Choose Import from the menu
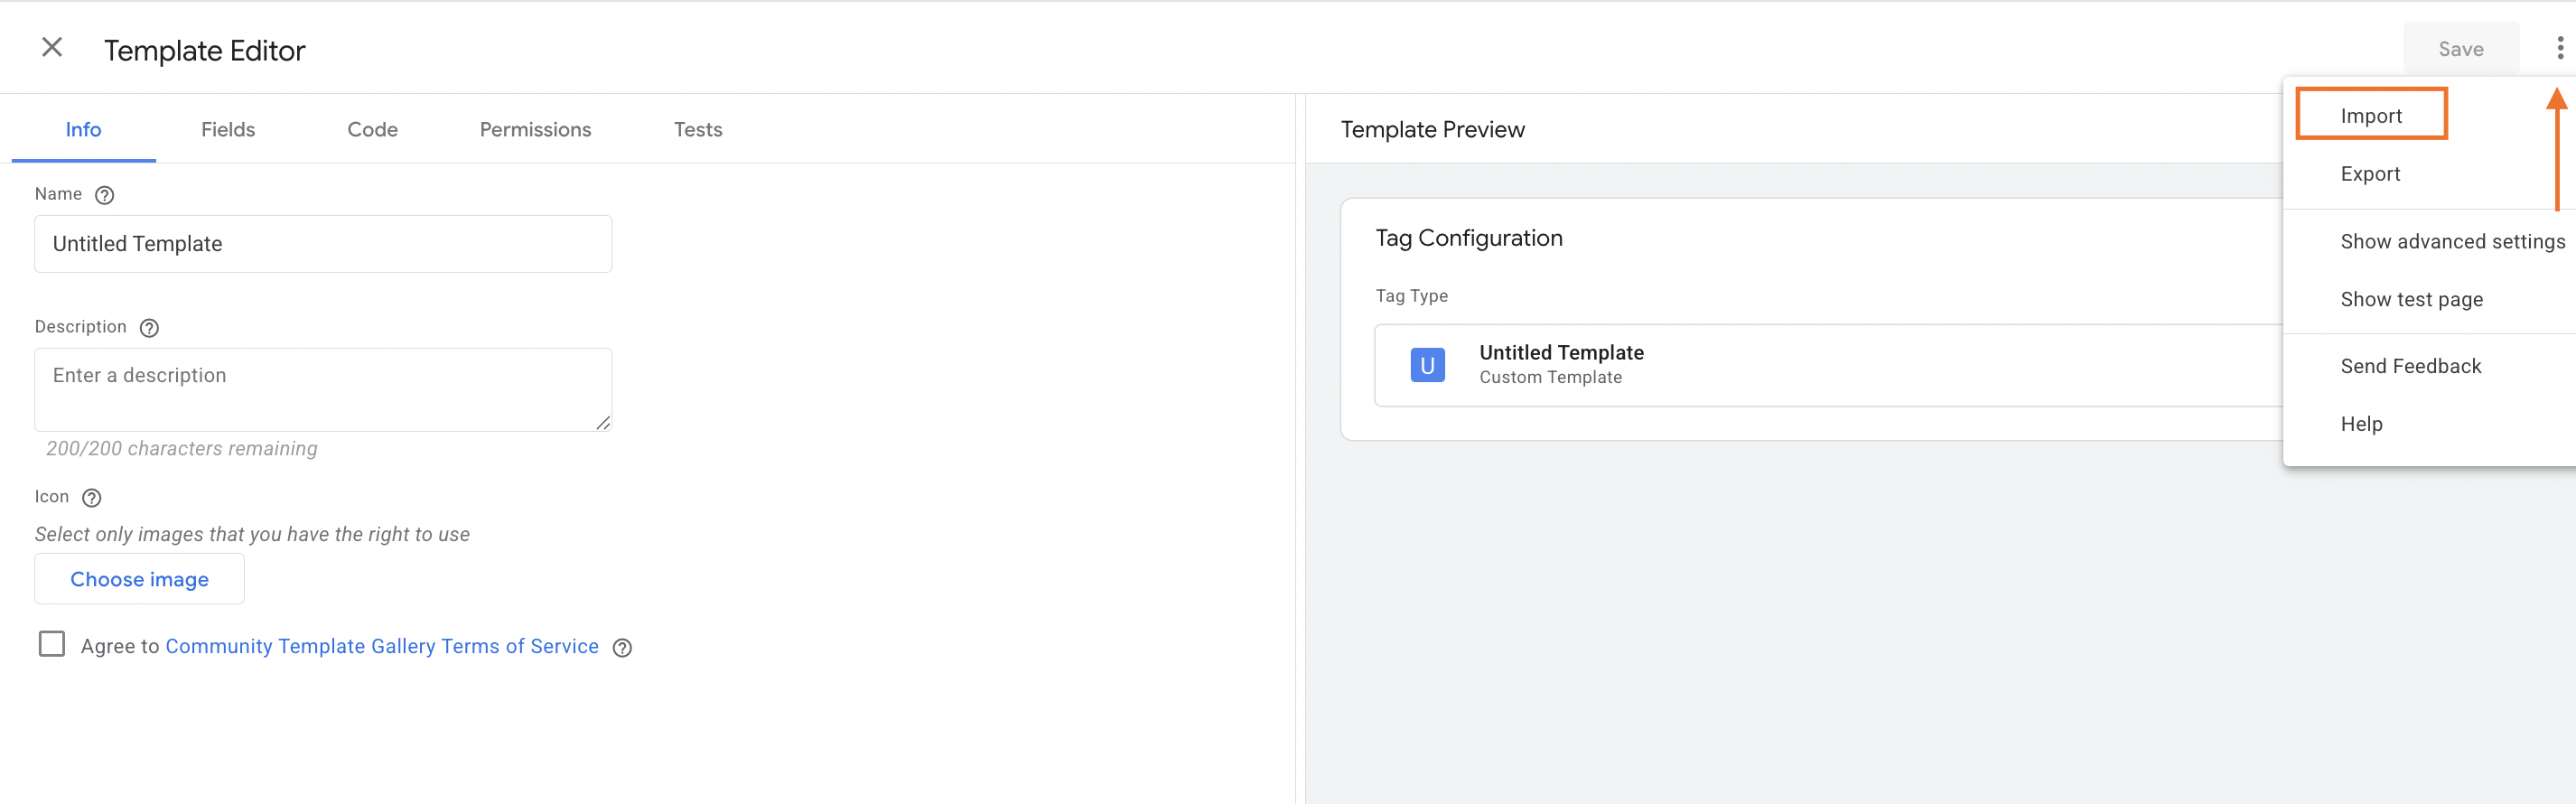Image resolution: width=2576 pixels, height=804 pixels. 2371,115
